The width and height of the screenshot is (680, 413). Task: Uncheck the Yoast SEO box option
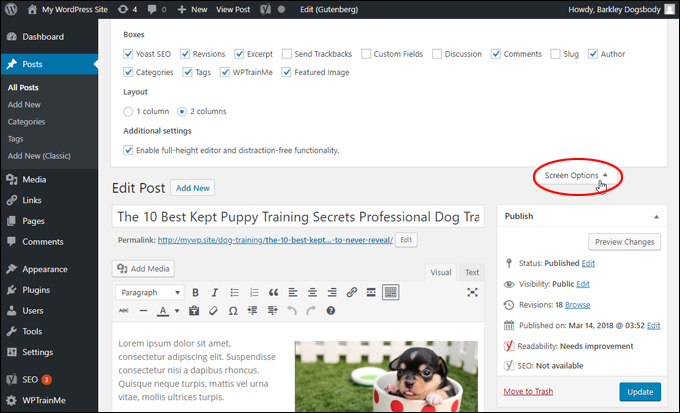coord(128,54)
